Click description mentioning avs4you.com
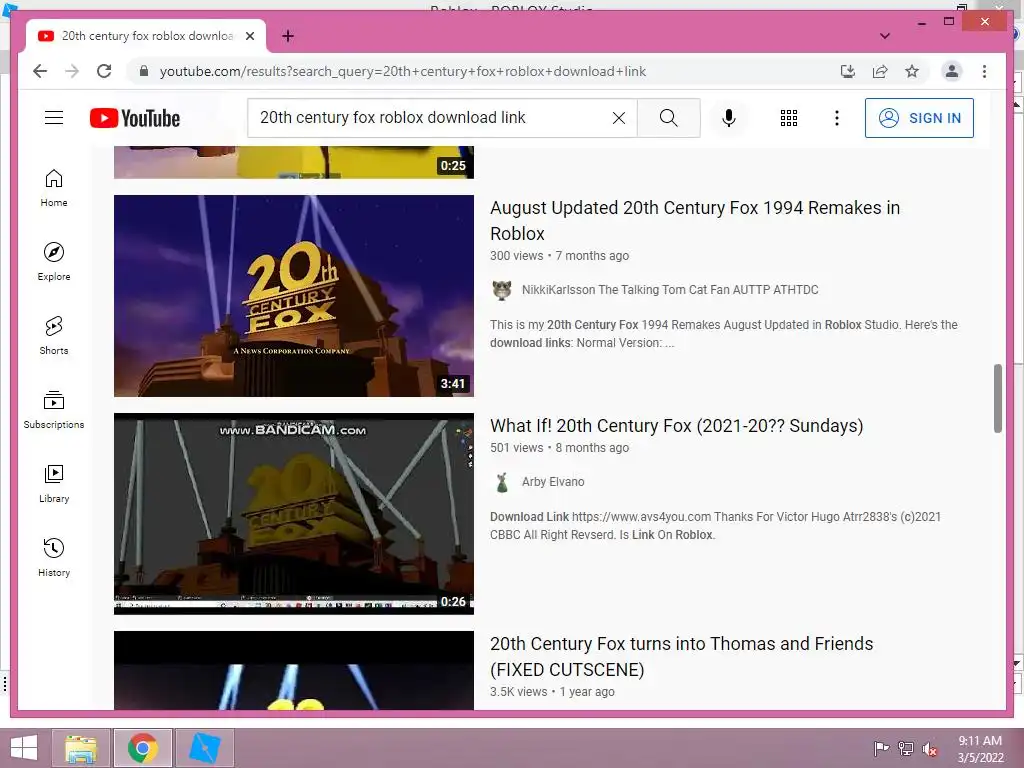 (x=715, y=526)
